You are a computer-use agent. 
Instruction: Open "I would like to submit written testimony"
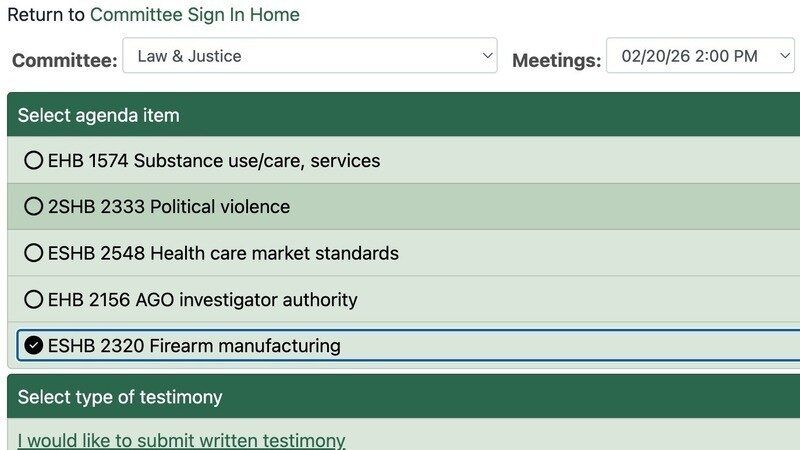181,440
